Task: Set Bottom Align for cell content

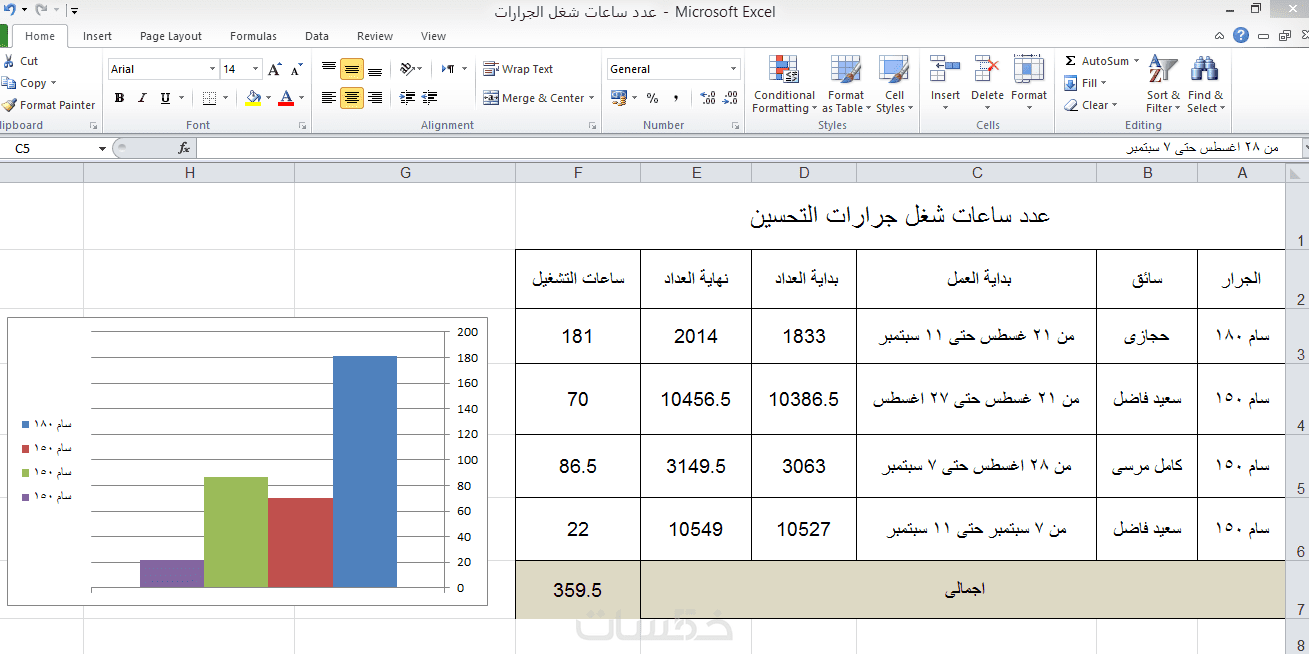Action: [x=375, y=69]
